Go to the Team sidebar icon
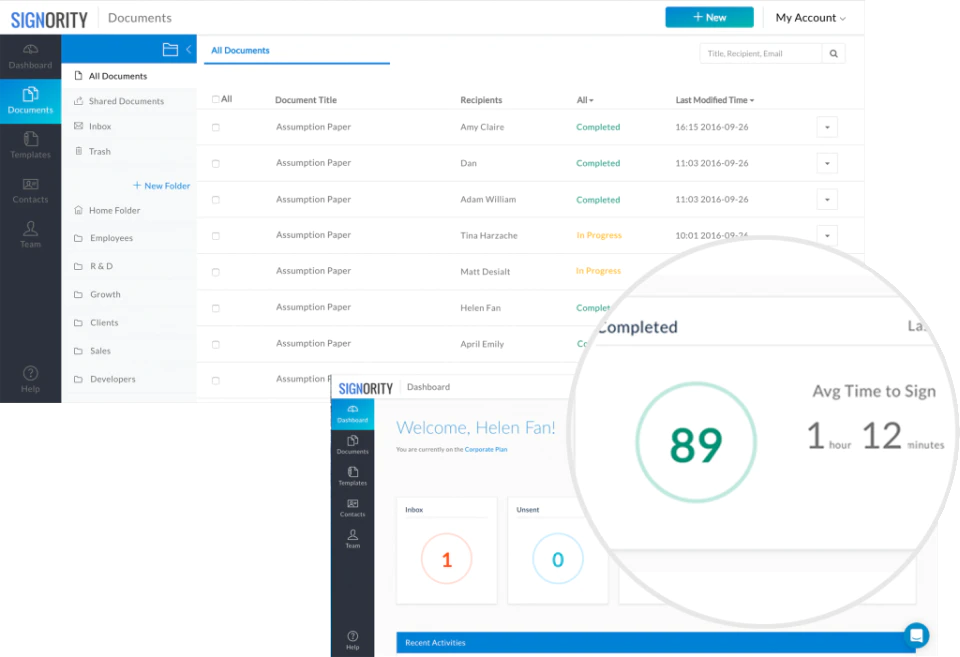 click(30, 235)
